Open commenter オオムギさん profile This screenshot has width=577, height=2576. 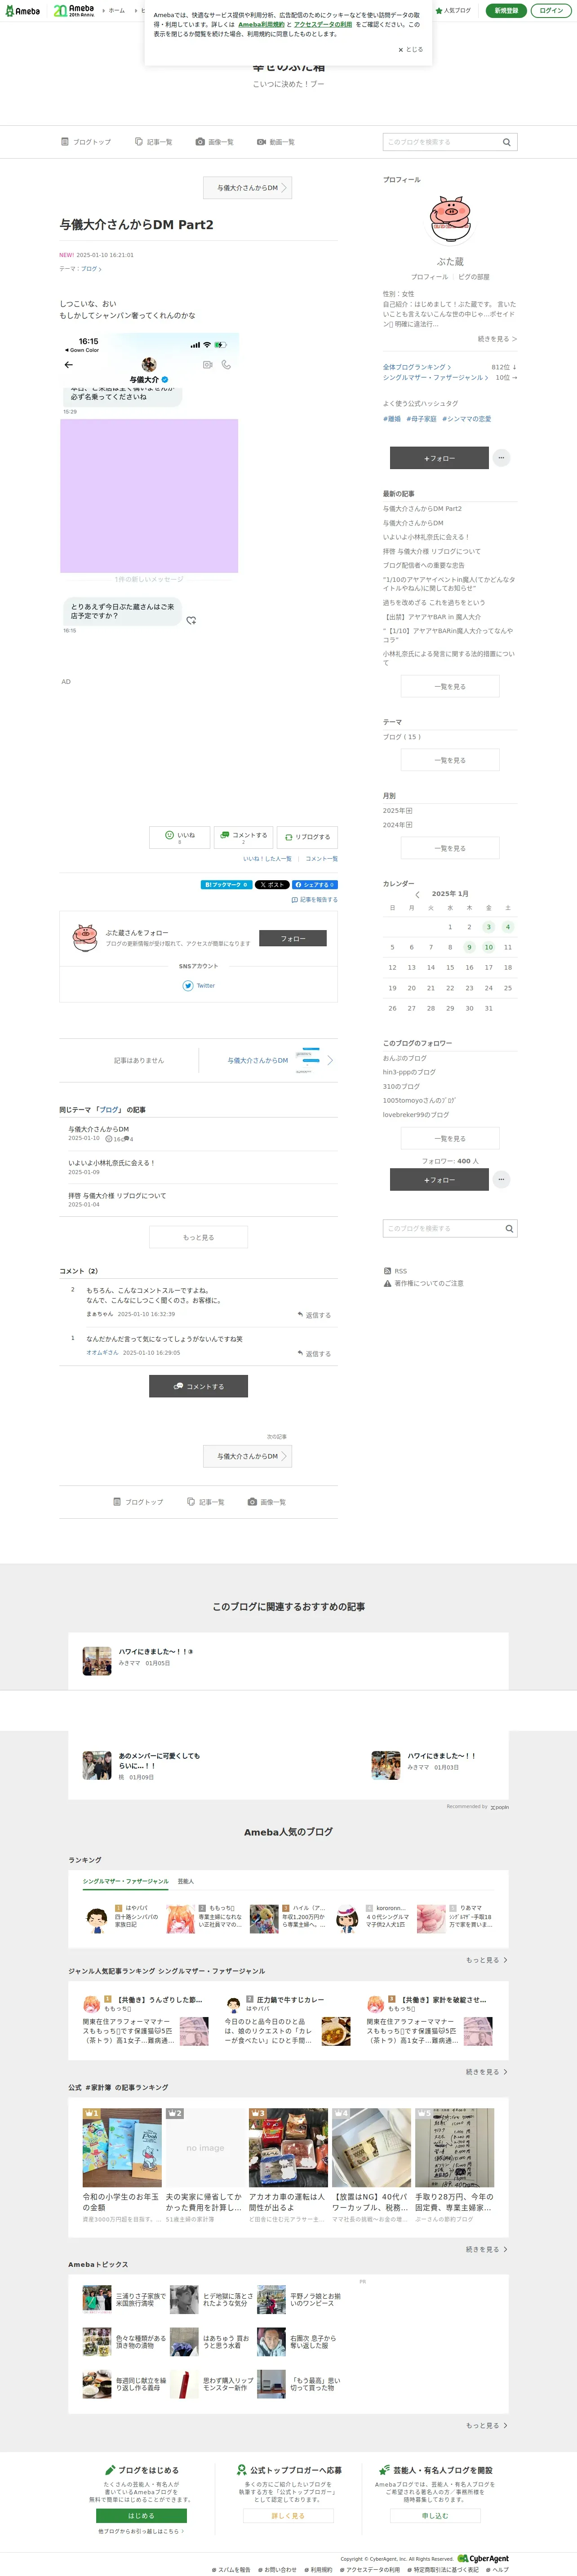(x=102, y=1353)
